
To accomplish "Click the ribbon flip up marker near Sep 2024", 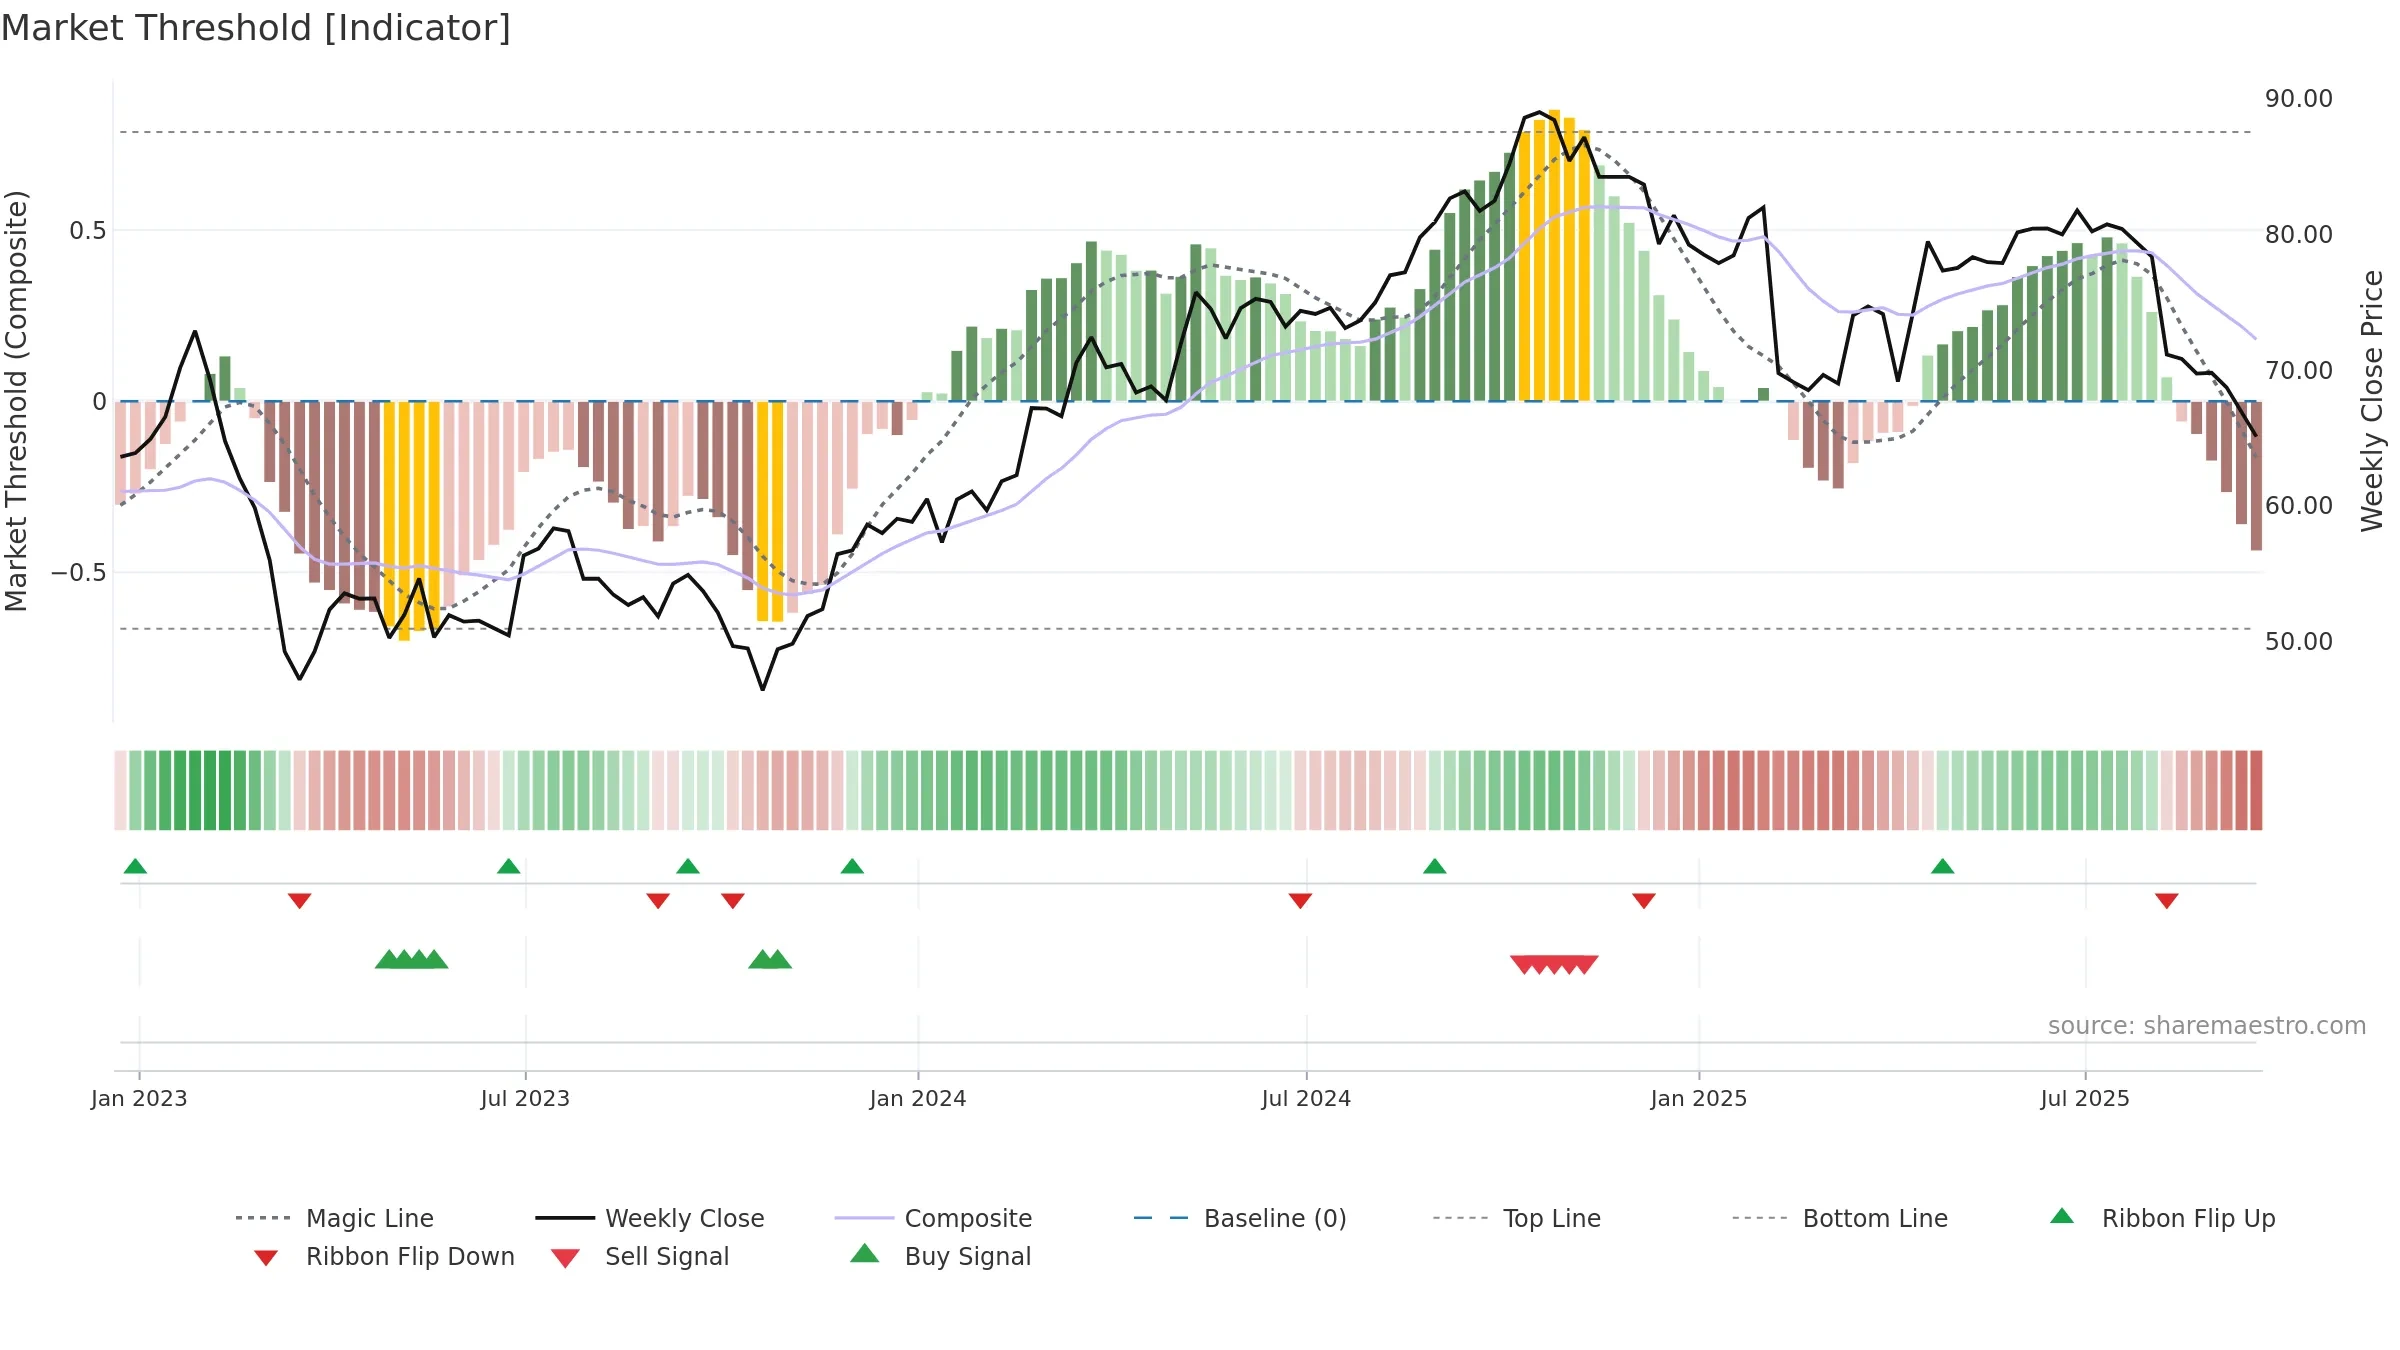I will coord(1434,866).
